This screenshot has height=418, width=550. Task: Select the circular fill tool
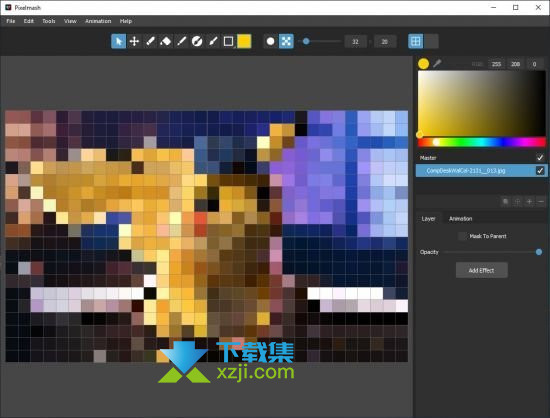click(197, 41)
